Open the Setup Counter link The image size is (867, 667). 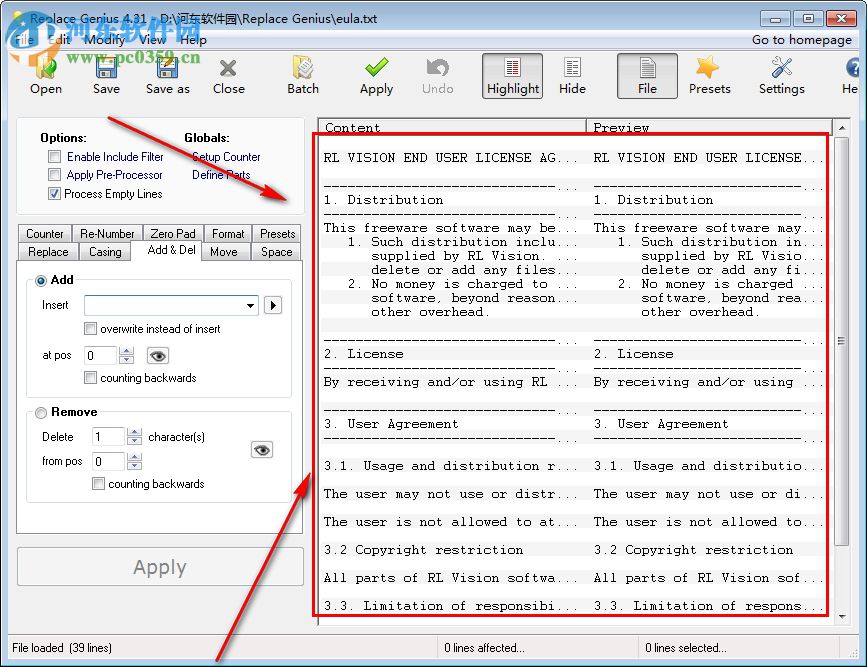click(x=226, y=157)
